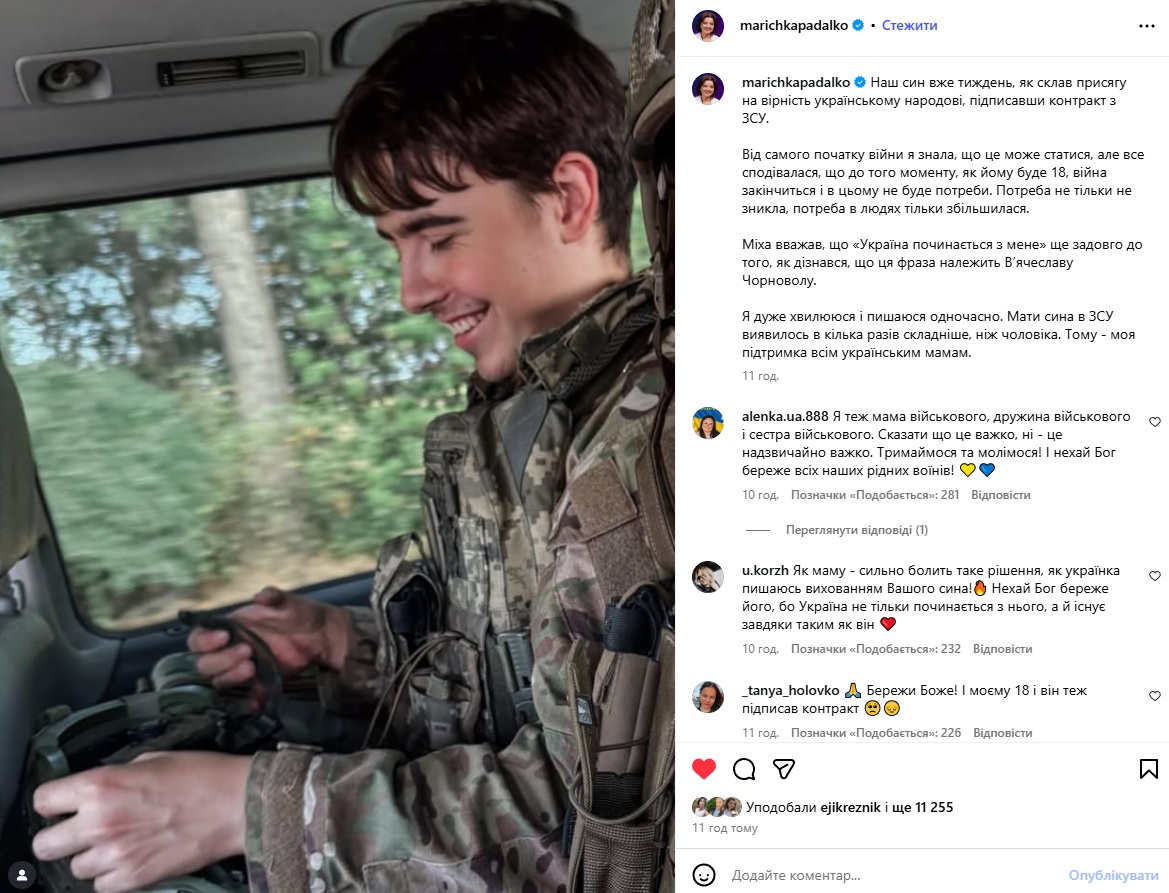This screenshot has height=893, width=1169.
Task: Open marichkapadalko profile avatar in header
Action: tap(708, 26)
